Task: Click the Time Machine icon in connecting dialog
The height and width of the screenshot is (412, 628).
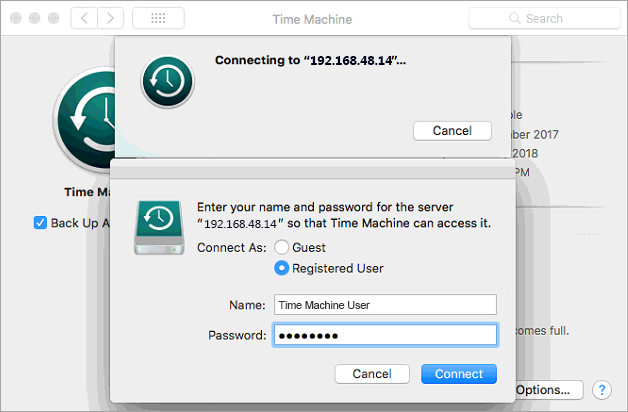Action: (167, 82)
